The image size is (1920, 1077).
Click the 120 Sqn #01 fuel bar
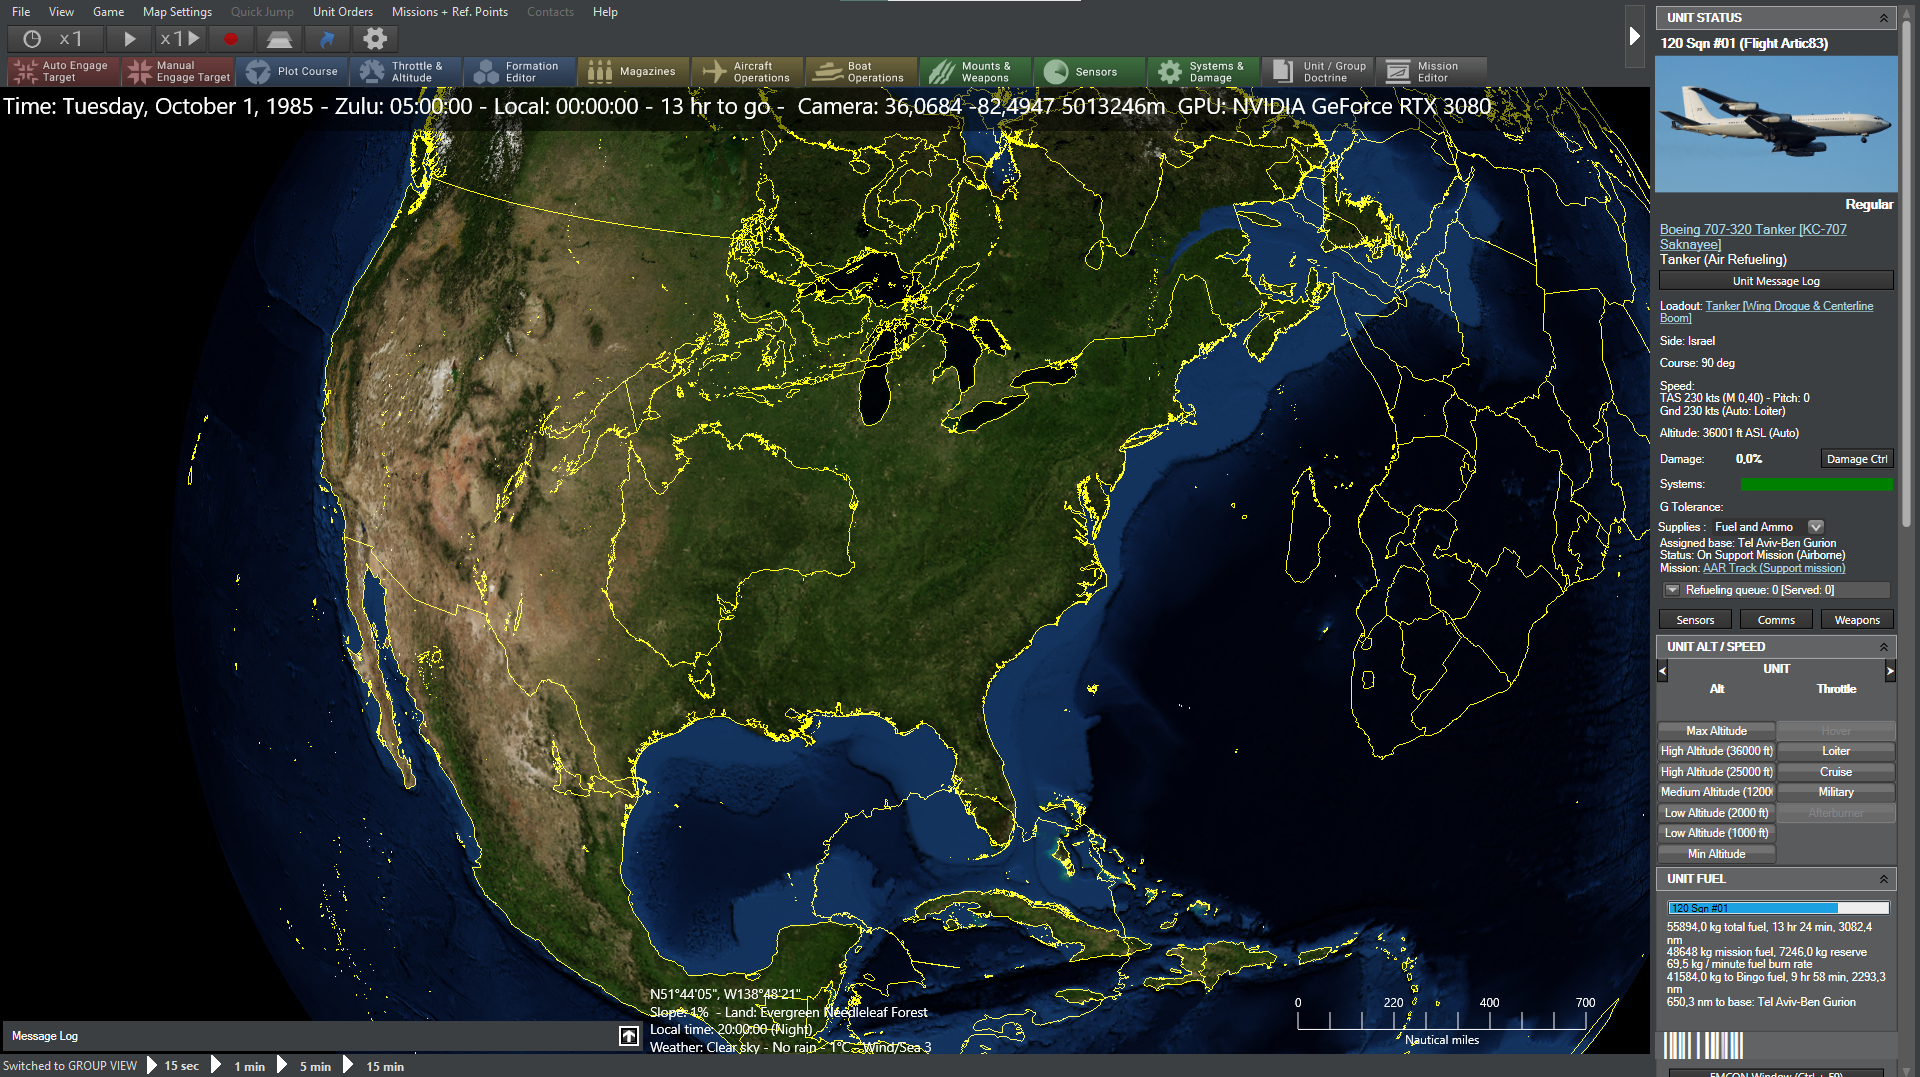pos(1778,908)
